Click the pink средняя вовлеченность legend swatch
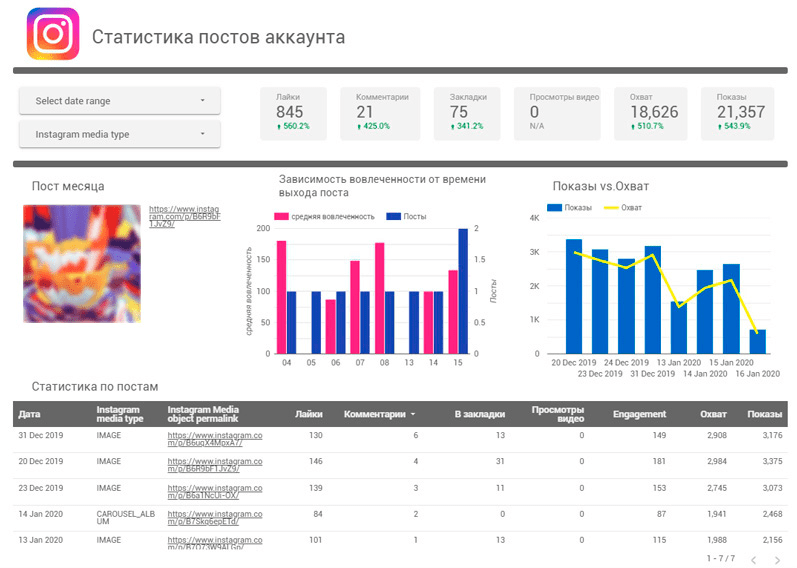Image resolution: width=797 pixels, height=568 pixels. [283, 216]
